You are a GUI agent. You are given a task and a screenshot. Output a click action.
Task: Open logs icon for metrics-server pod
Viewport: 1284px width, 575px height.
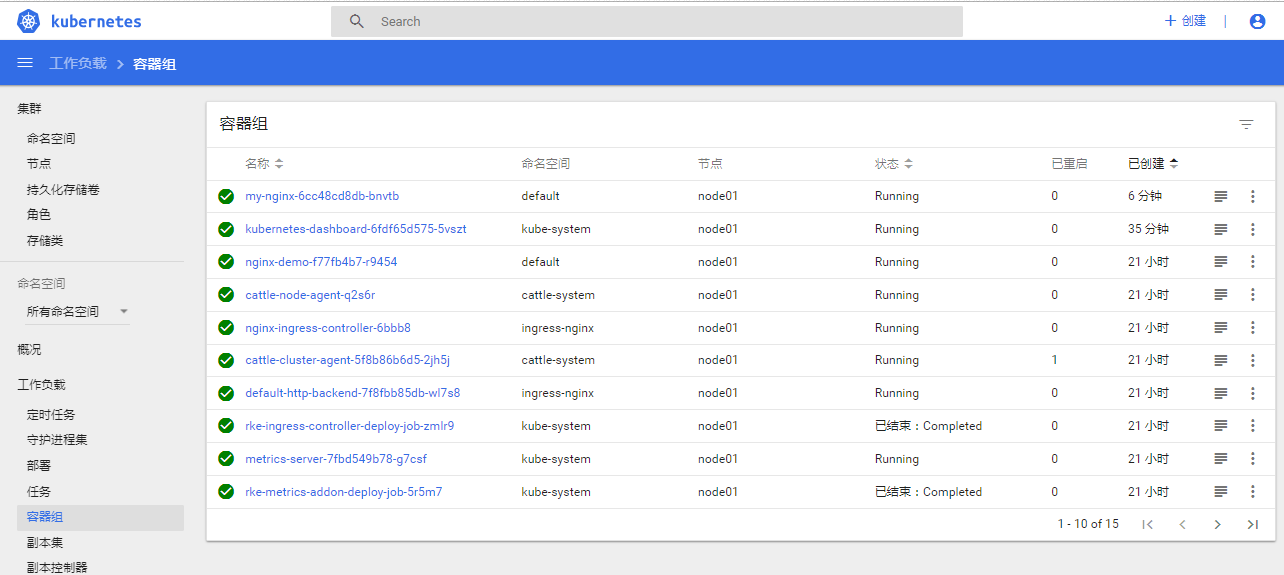pyautogui.click(x=1220, y=459)
